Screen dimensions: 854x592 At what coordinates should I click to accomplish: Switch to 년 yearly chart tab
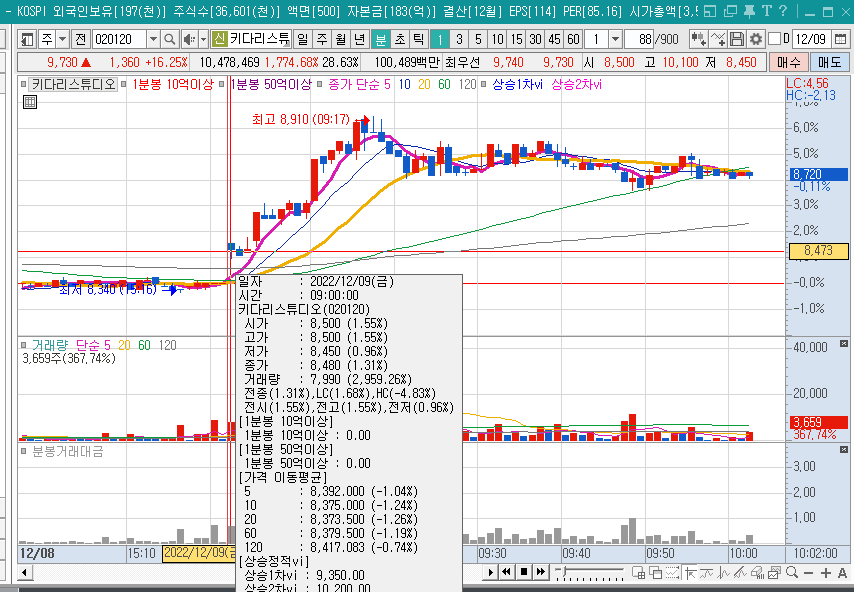(360, 39)
